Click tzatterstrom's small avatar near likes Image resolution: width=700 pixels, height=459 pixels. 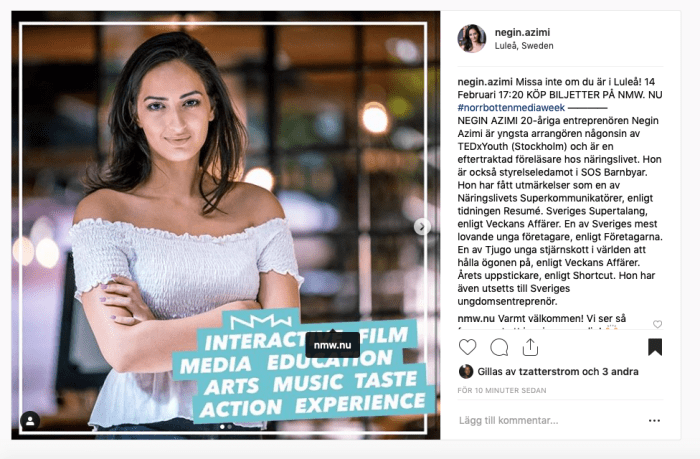point(466,371)
